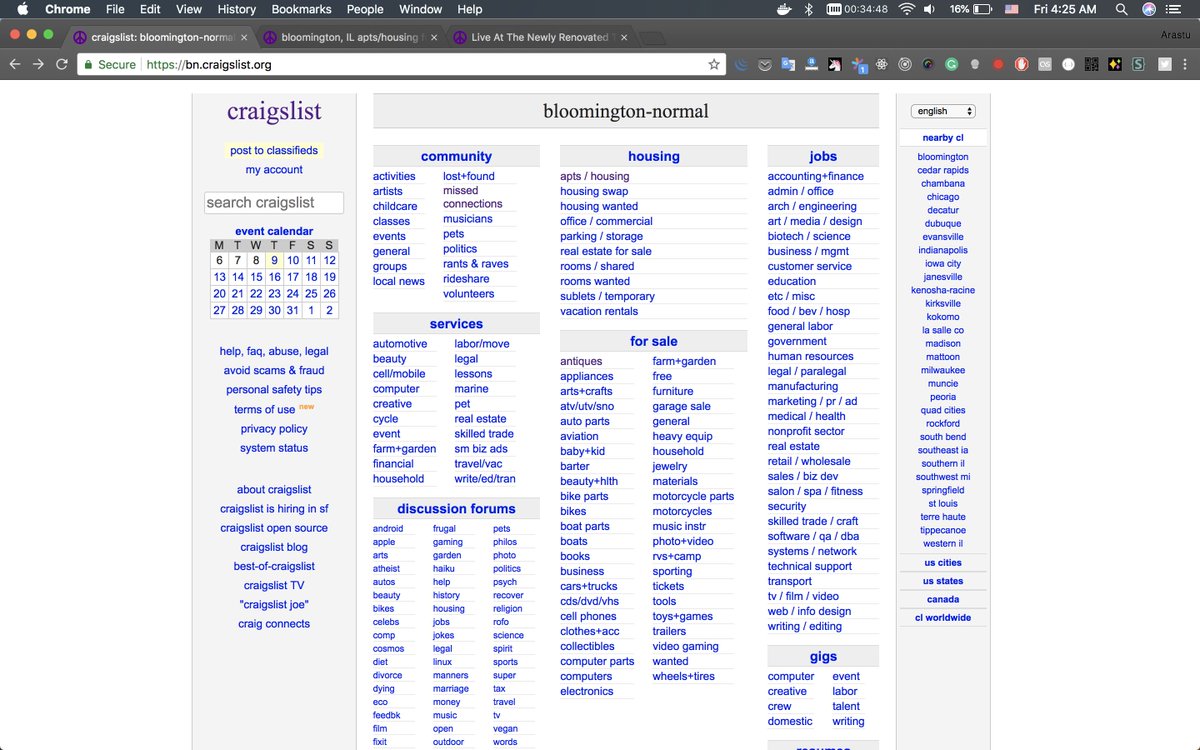Open the Bluetooth status menu

pyautogui.click(x=809, y=9)
